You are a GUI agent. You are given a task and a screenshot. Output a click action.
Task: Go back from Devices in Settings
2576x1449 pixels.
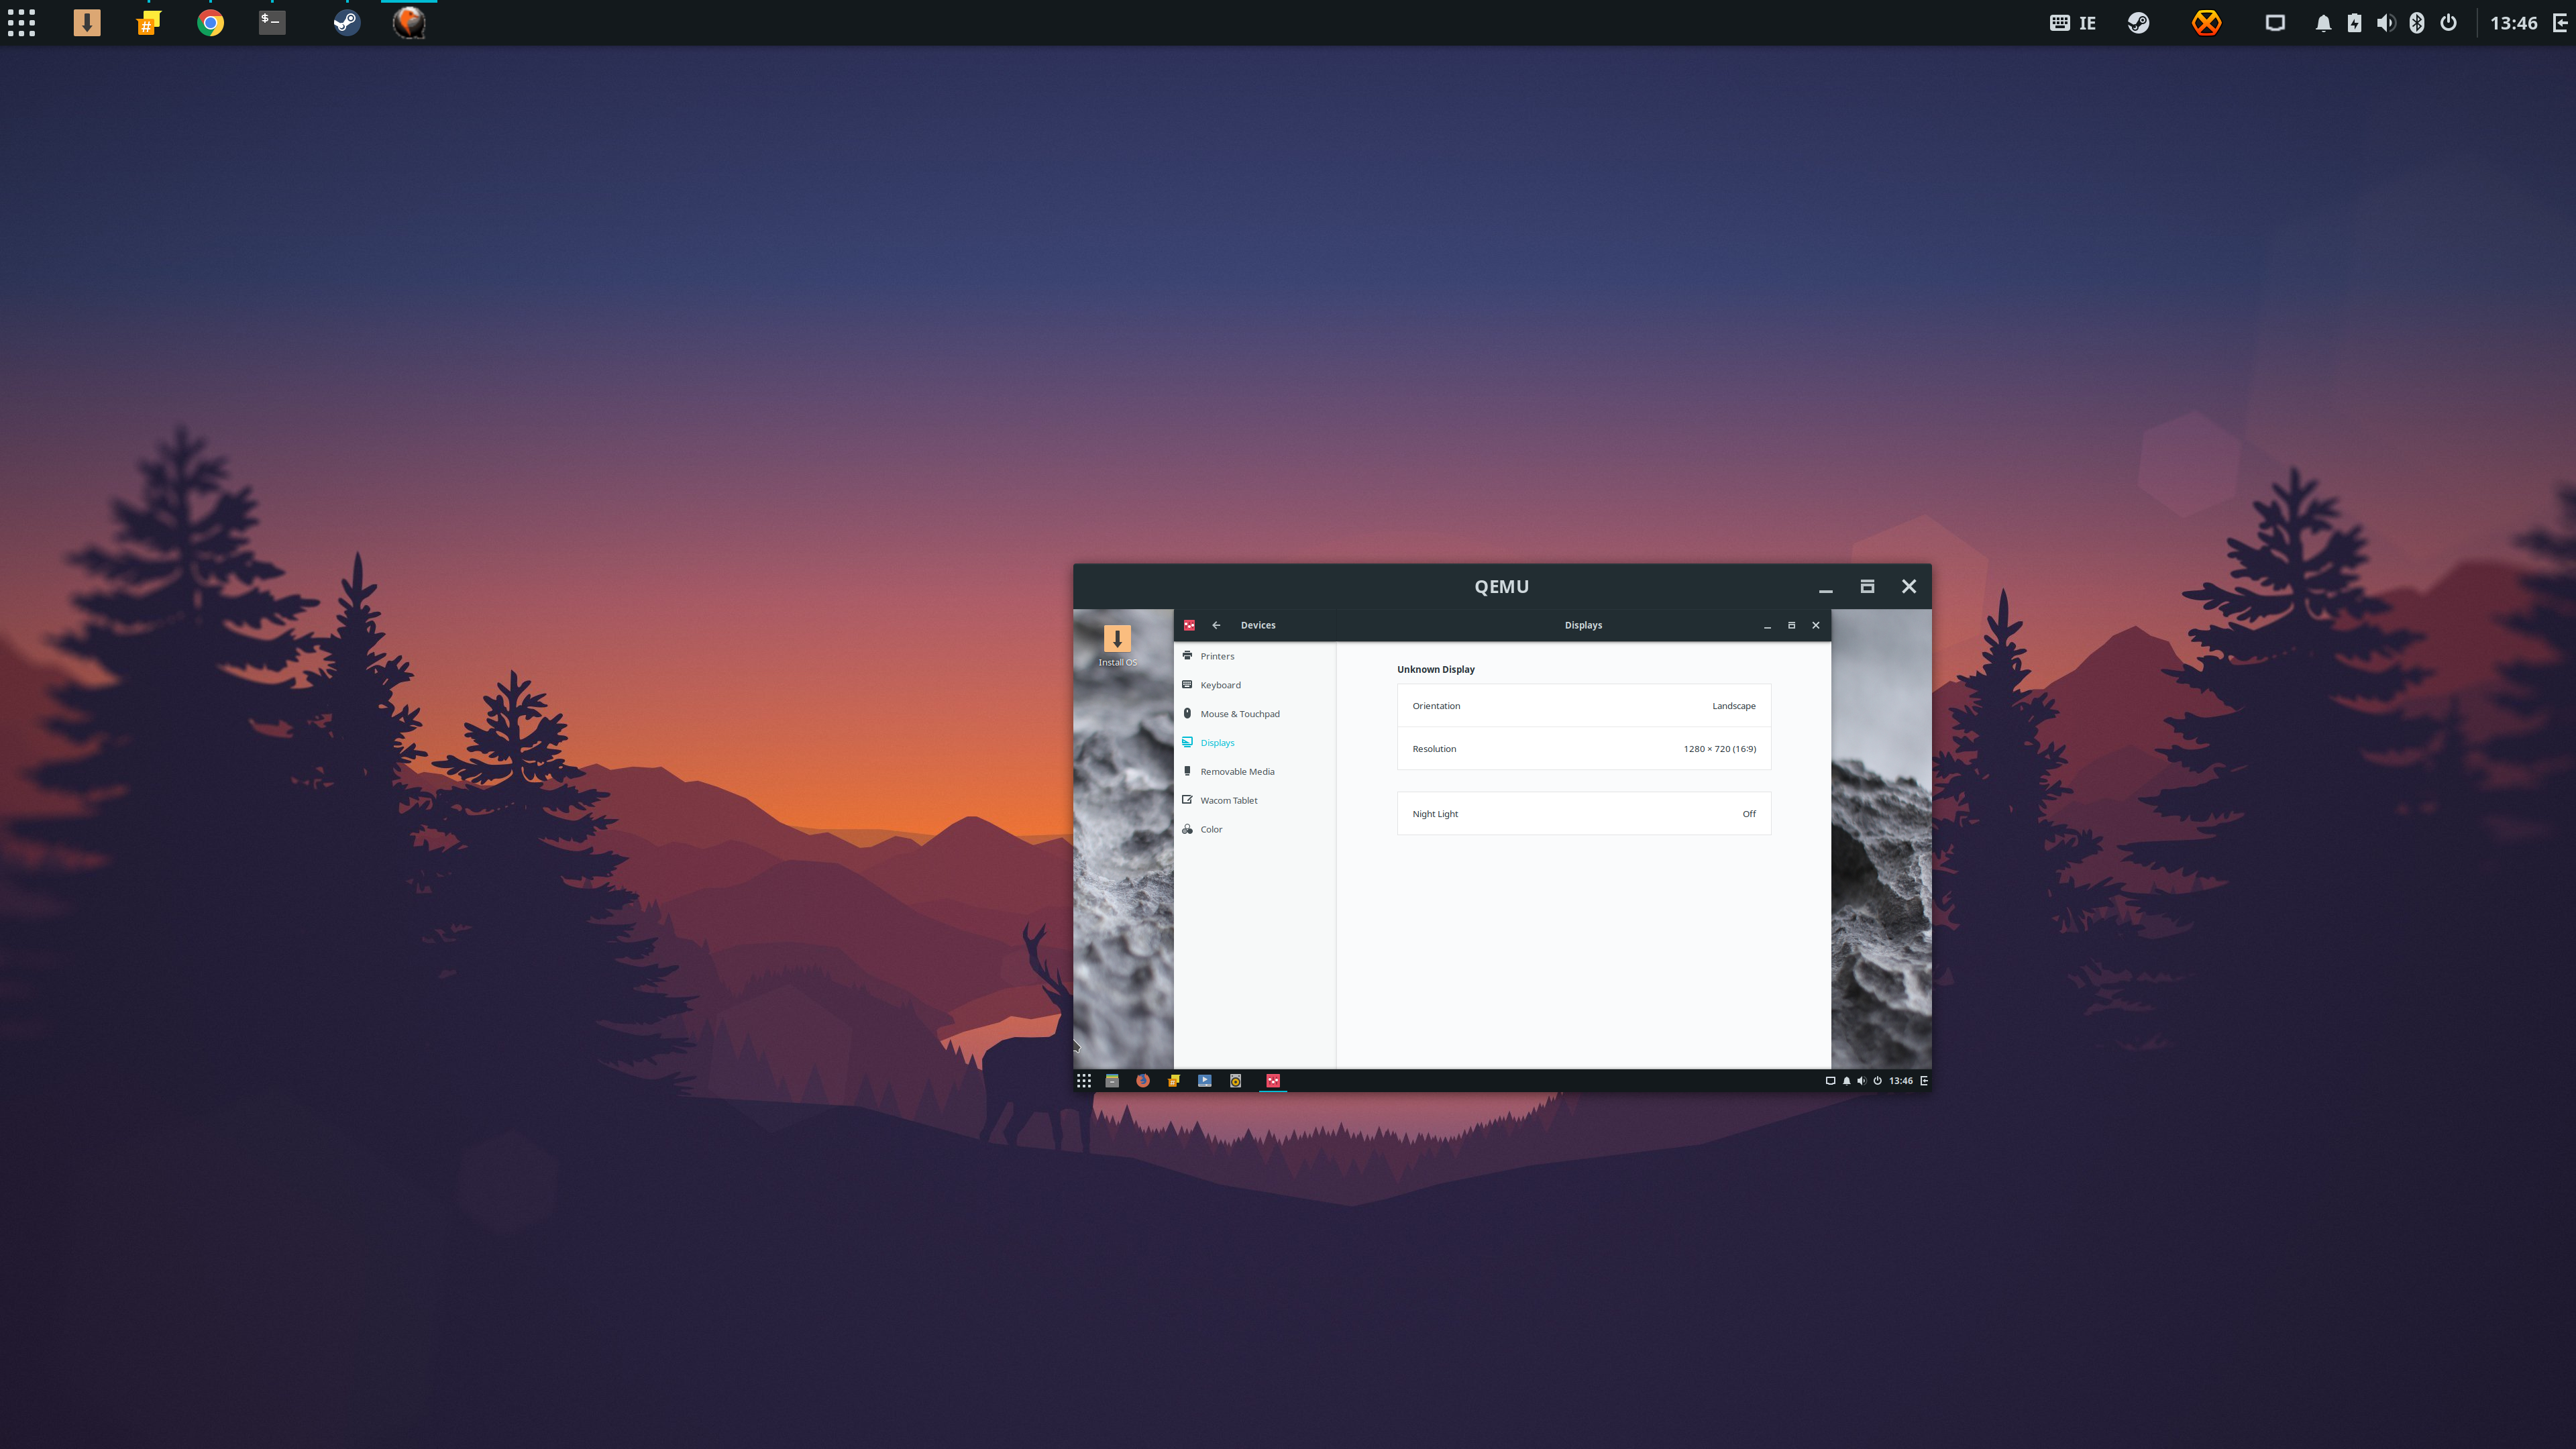(x=1216, y=625)
